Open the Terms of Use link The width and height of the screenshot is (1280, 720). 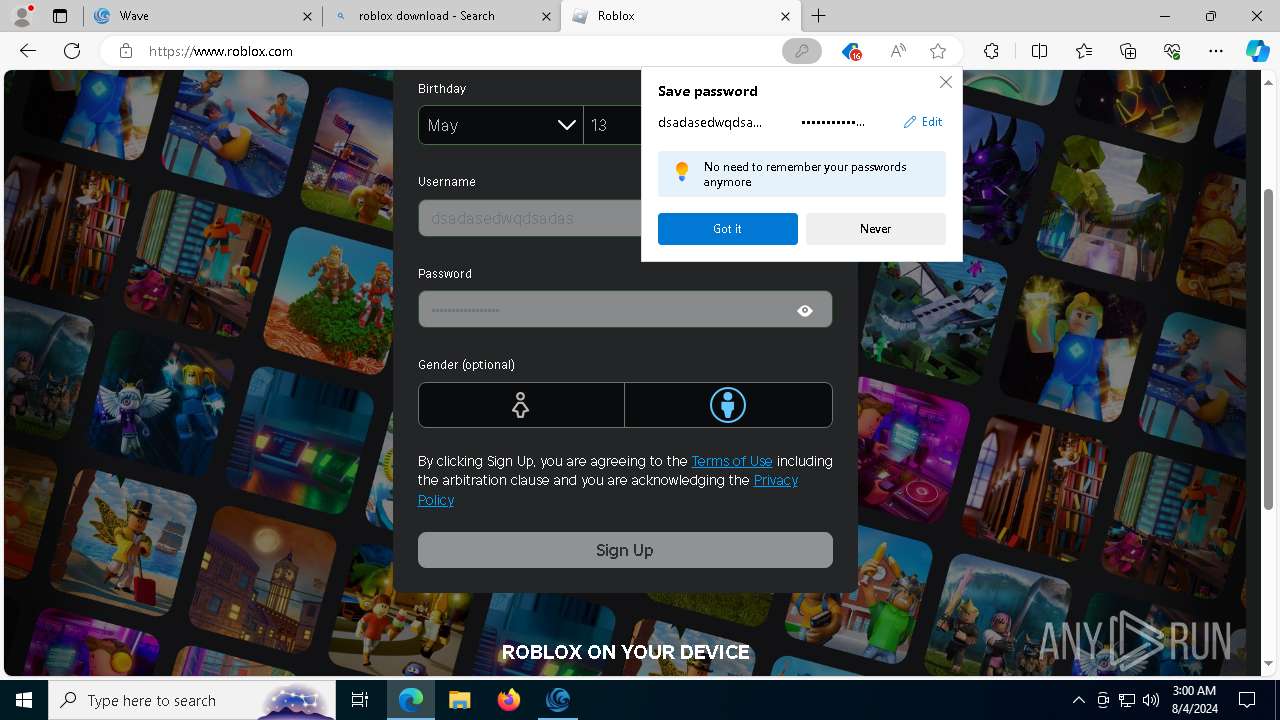tap(732, 461)
